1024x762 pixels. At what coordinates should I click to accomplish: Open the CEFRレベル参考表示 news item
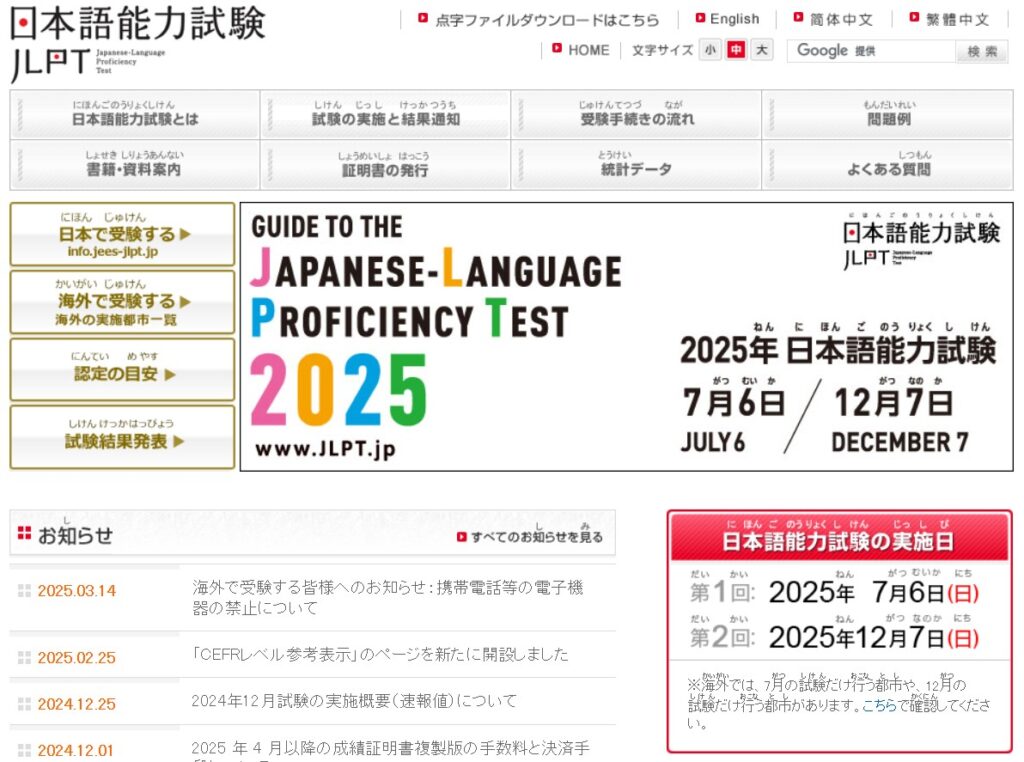click(x=379, y=655)
